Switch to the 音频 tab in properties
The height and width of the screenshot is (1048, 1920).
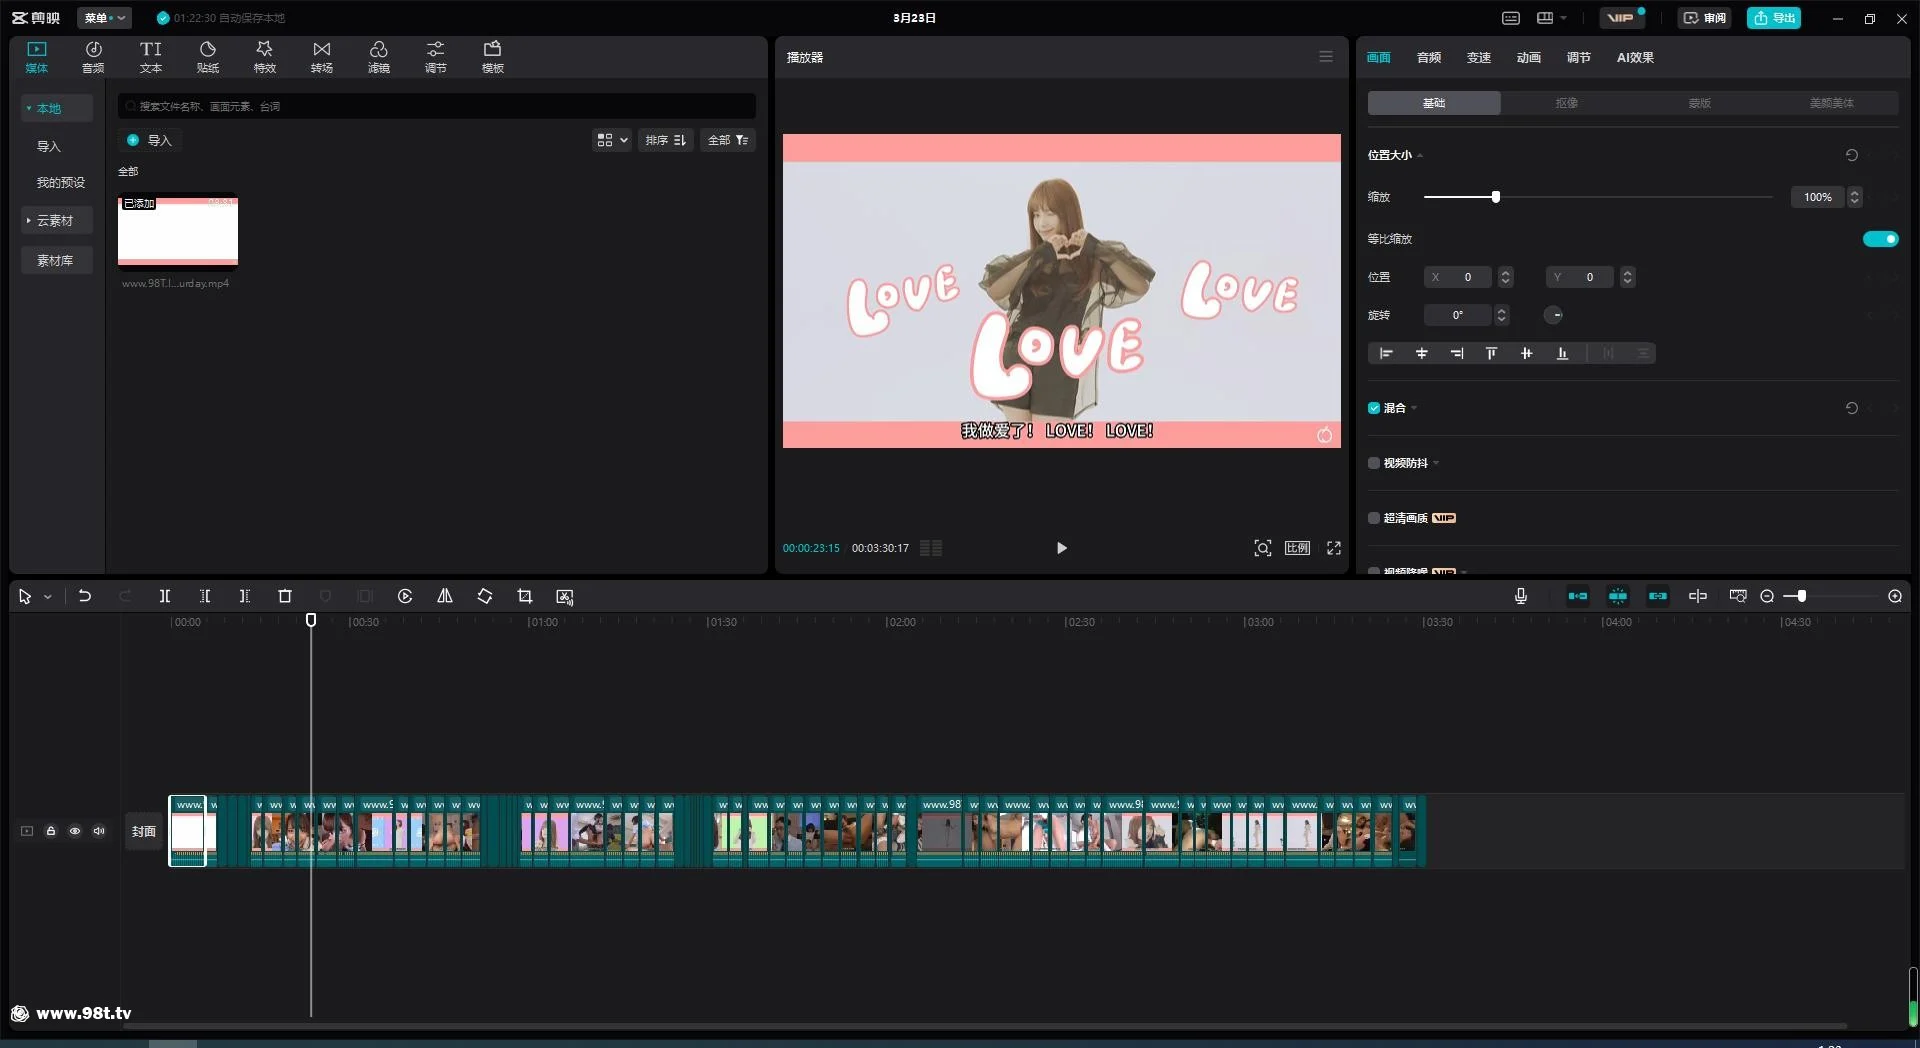coord(1429,57)
